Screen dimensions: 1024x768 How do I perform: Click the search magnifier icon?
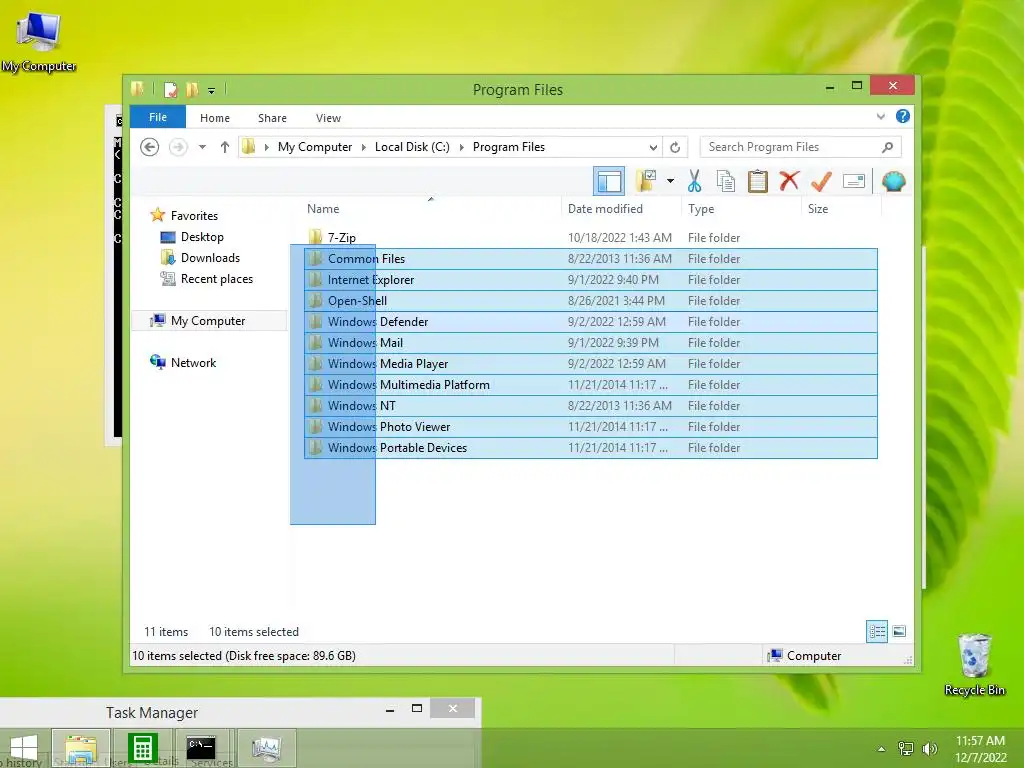coord(888,147)
